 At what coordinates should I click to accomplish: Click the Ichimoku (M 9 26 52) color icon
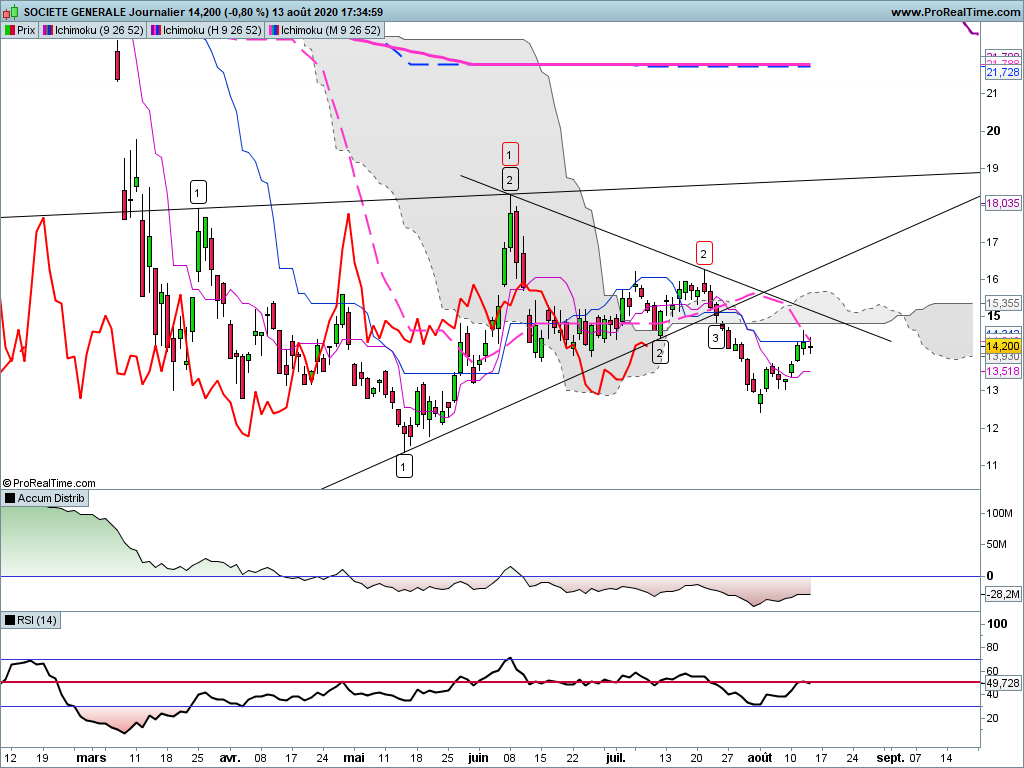pos(274,31)
